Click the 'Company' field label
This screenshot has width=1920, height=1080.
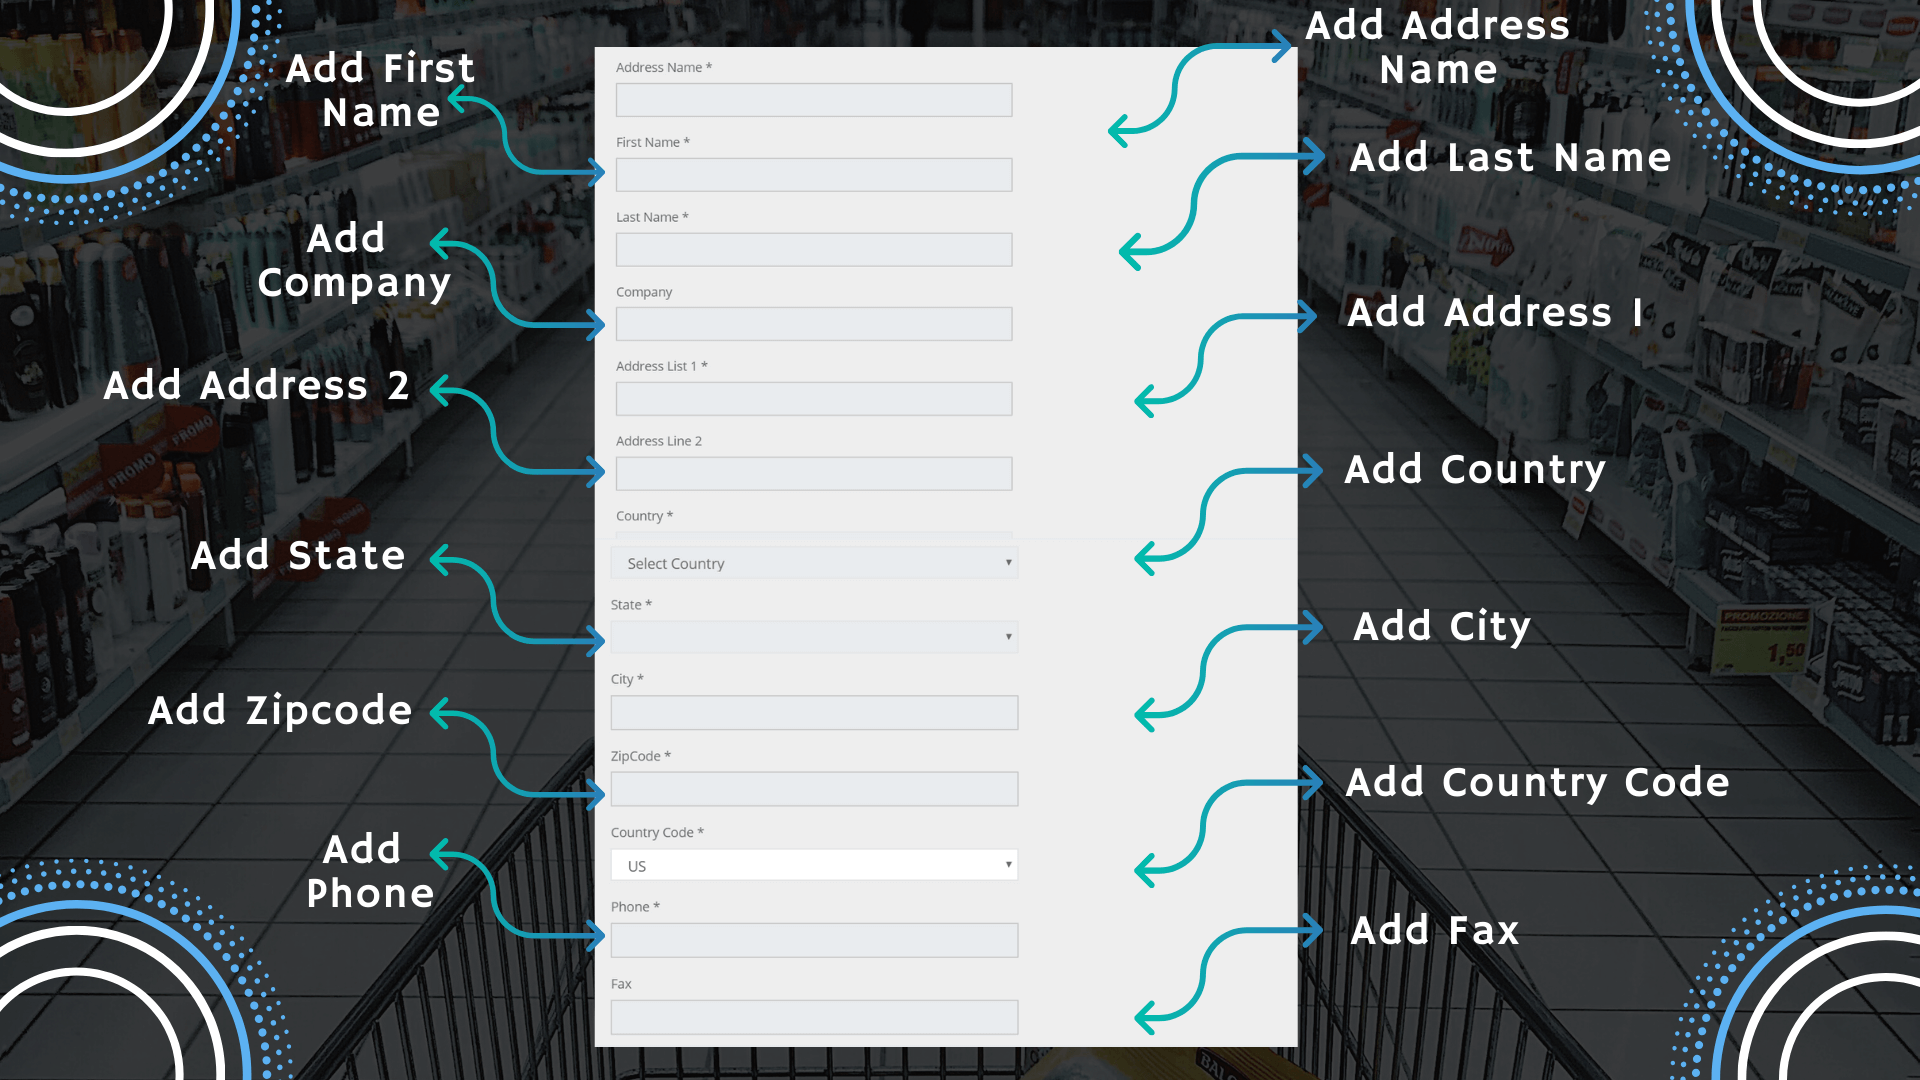[x=644, y=292]
